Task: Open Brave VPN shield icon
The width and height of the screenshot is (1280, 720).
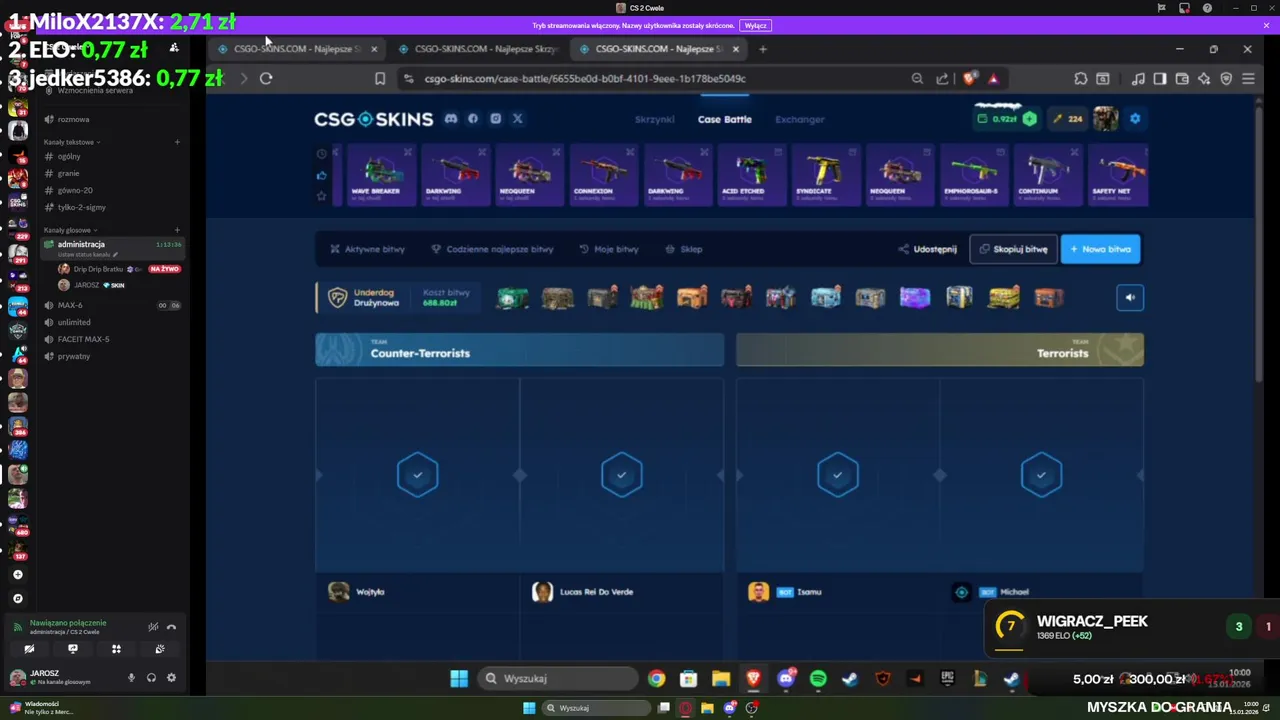Action: pyautogui.click(x=1226, y=78)
